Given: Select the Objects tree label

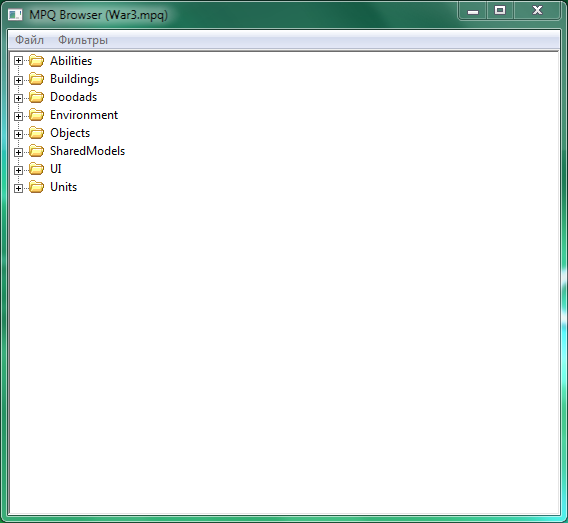Looking at the screenshot, I should click(x=70, y=133).
